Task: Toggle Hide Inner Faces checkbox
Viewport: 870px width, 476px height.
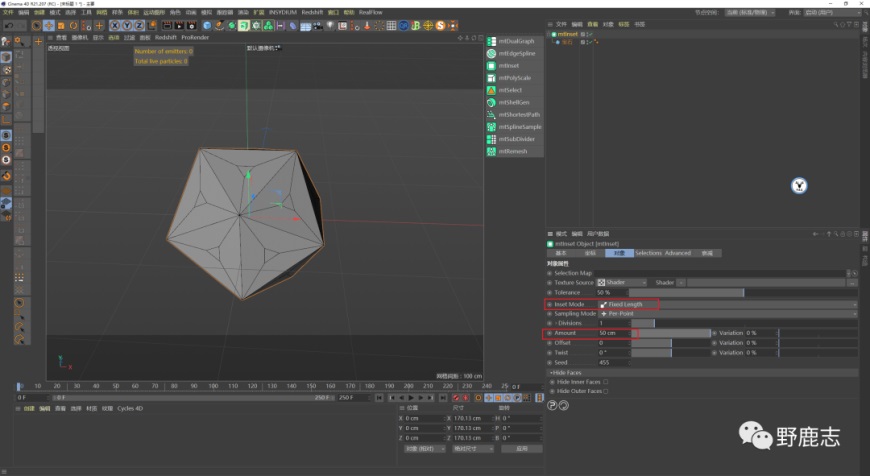Action: point(605,382)
